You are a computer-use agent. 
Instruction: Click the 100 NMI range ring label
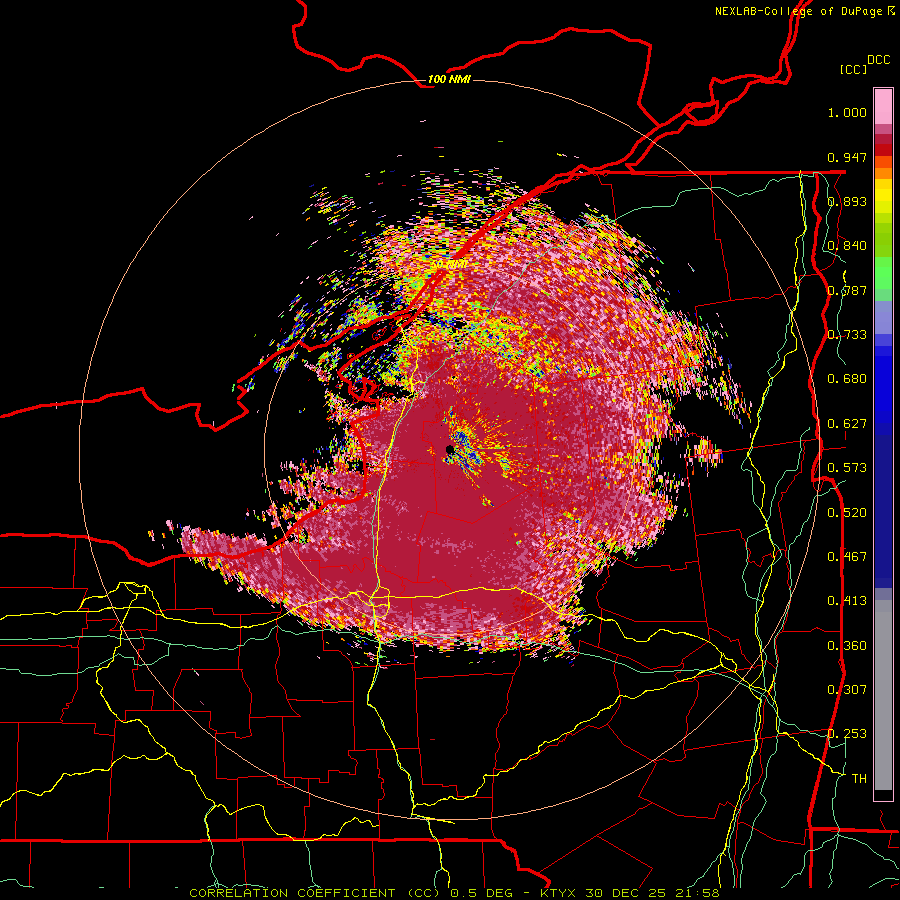(449, 79)
